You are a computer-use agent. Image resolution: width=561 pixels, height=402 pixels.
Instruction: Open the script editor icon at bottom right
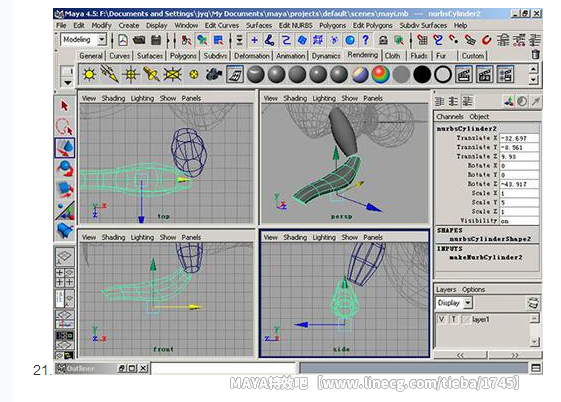(536, 368)
